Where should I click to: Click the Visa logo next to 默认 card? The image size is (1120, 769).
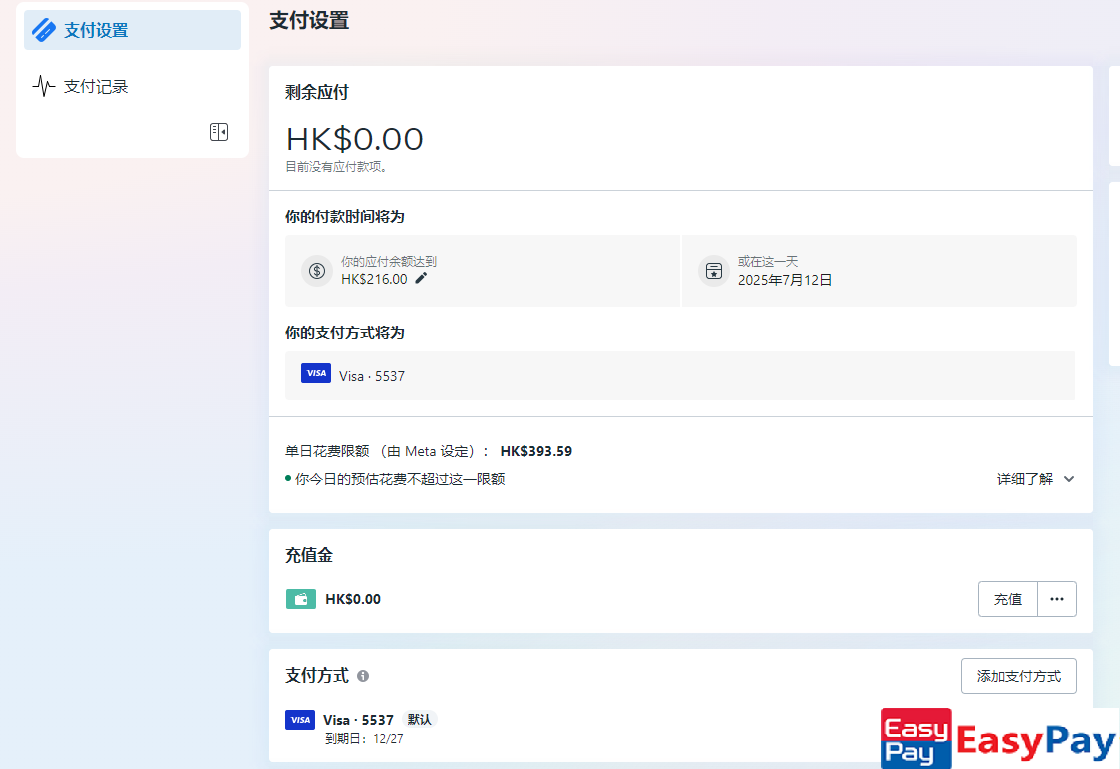click(x=300, y=720)
